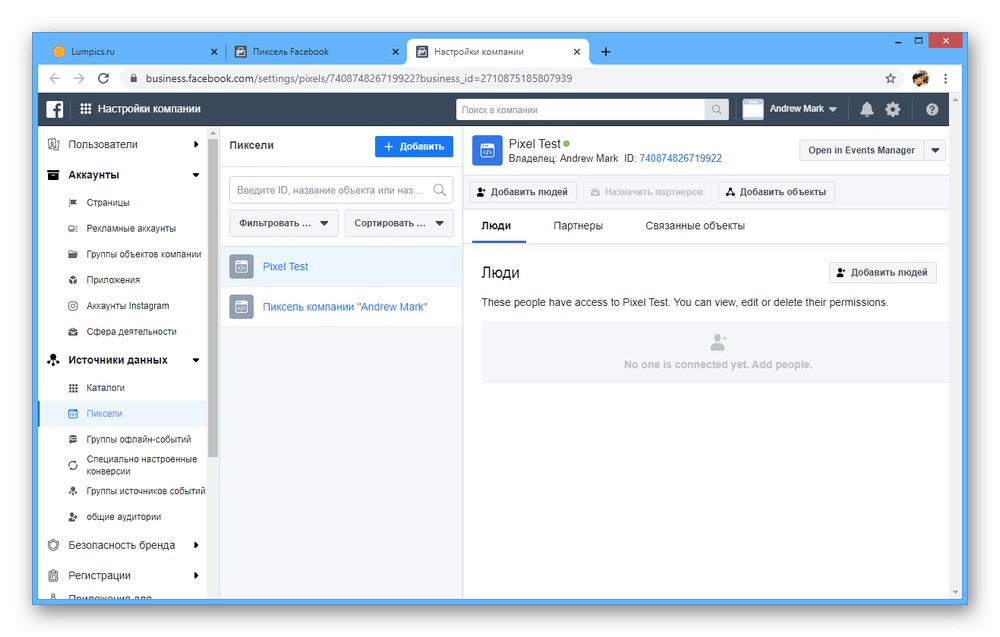Screen dimensions: 1000x637
Task: Open the settings gear icon
Action: tap(893, 109)
